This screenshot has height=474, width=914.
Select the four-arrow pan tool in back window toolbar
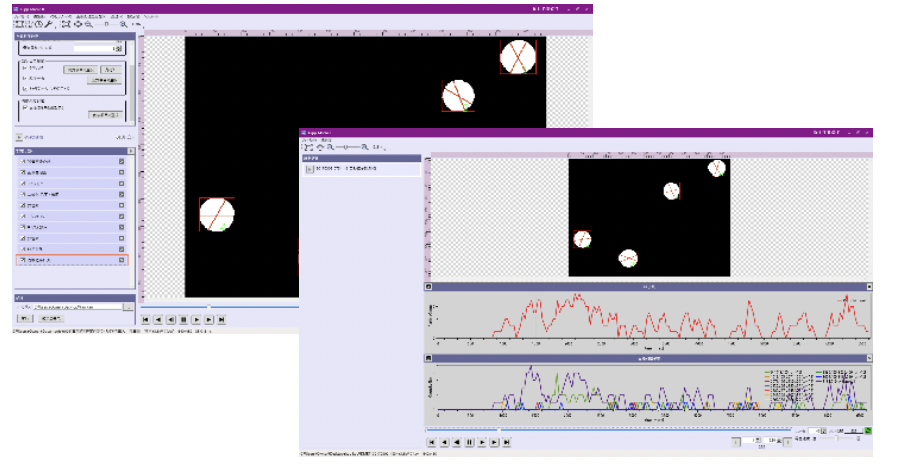point(78,24)
